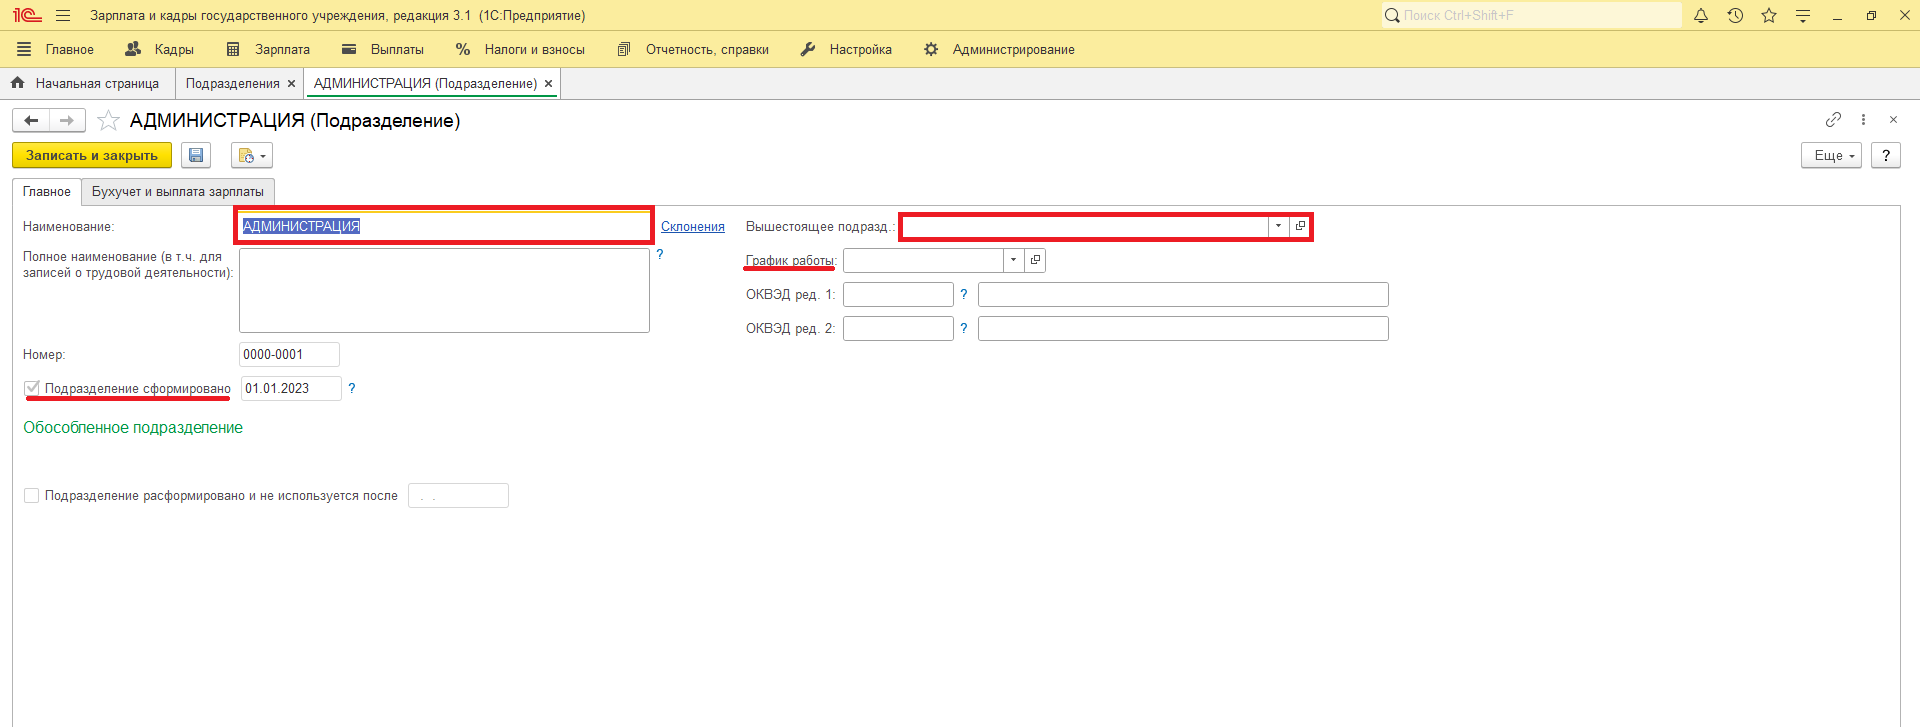This screenshot has width=1920, height=727.
Task: Close the Подразделения tab
Action: pyautogui.click(x=291, y=84)
